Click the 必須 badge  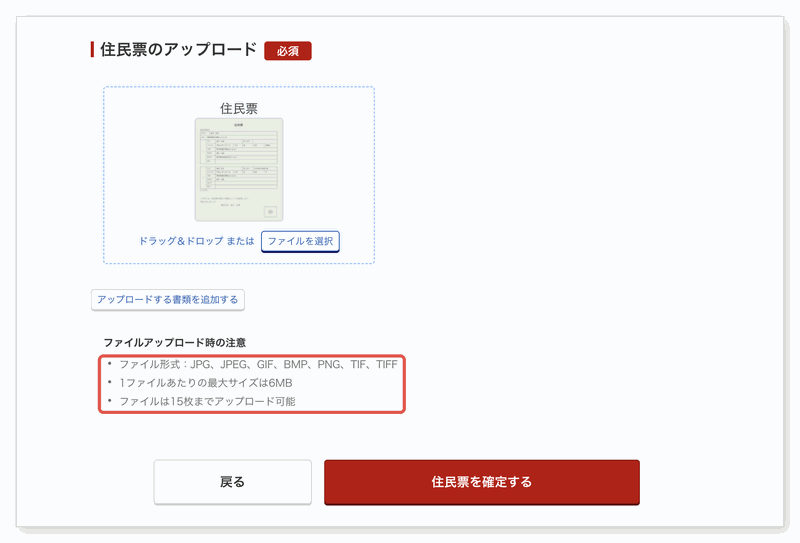(x=288, y=51)
